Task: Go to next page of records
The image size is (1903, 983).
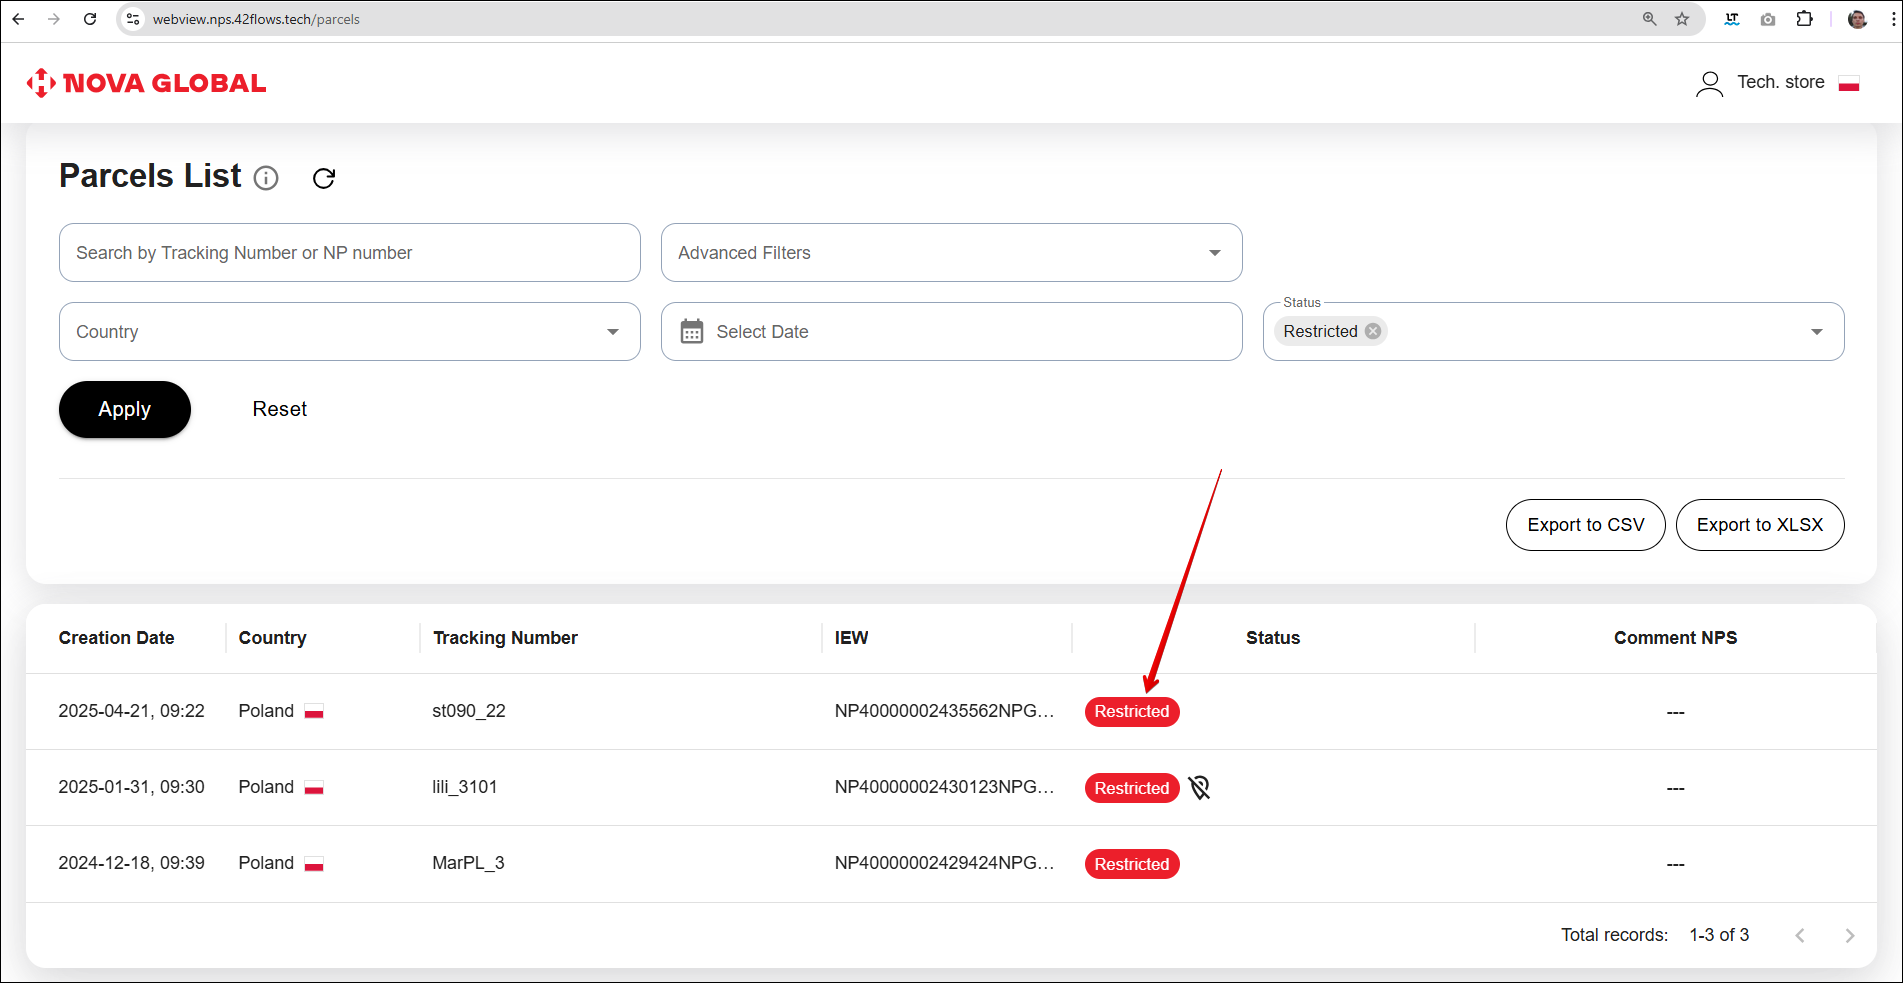Action: click(x=1849, y=936)
